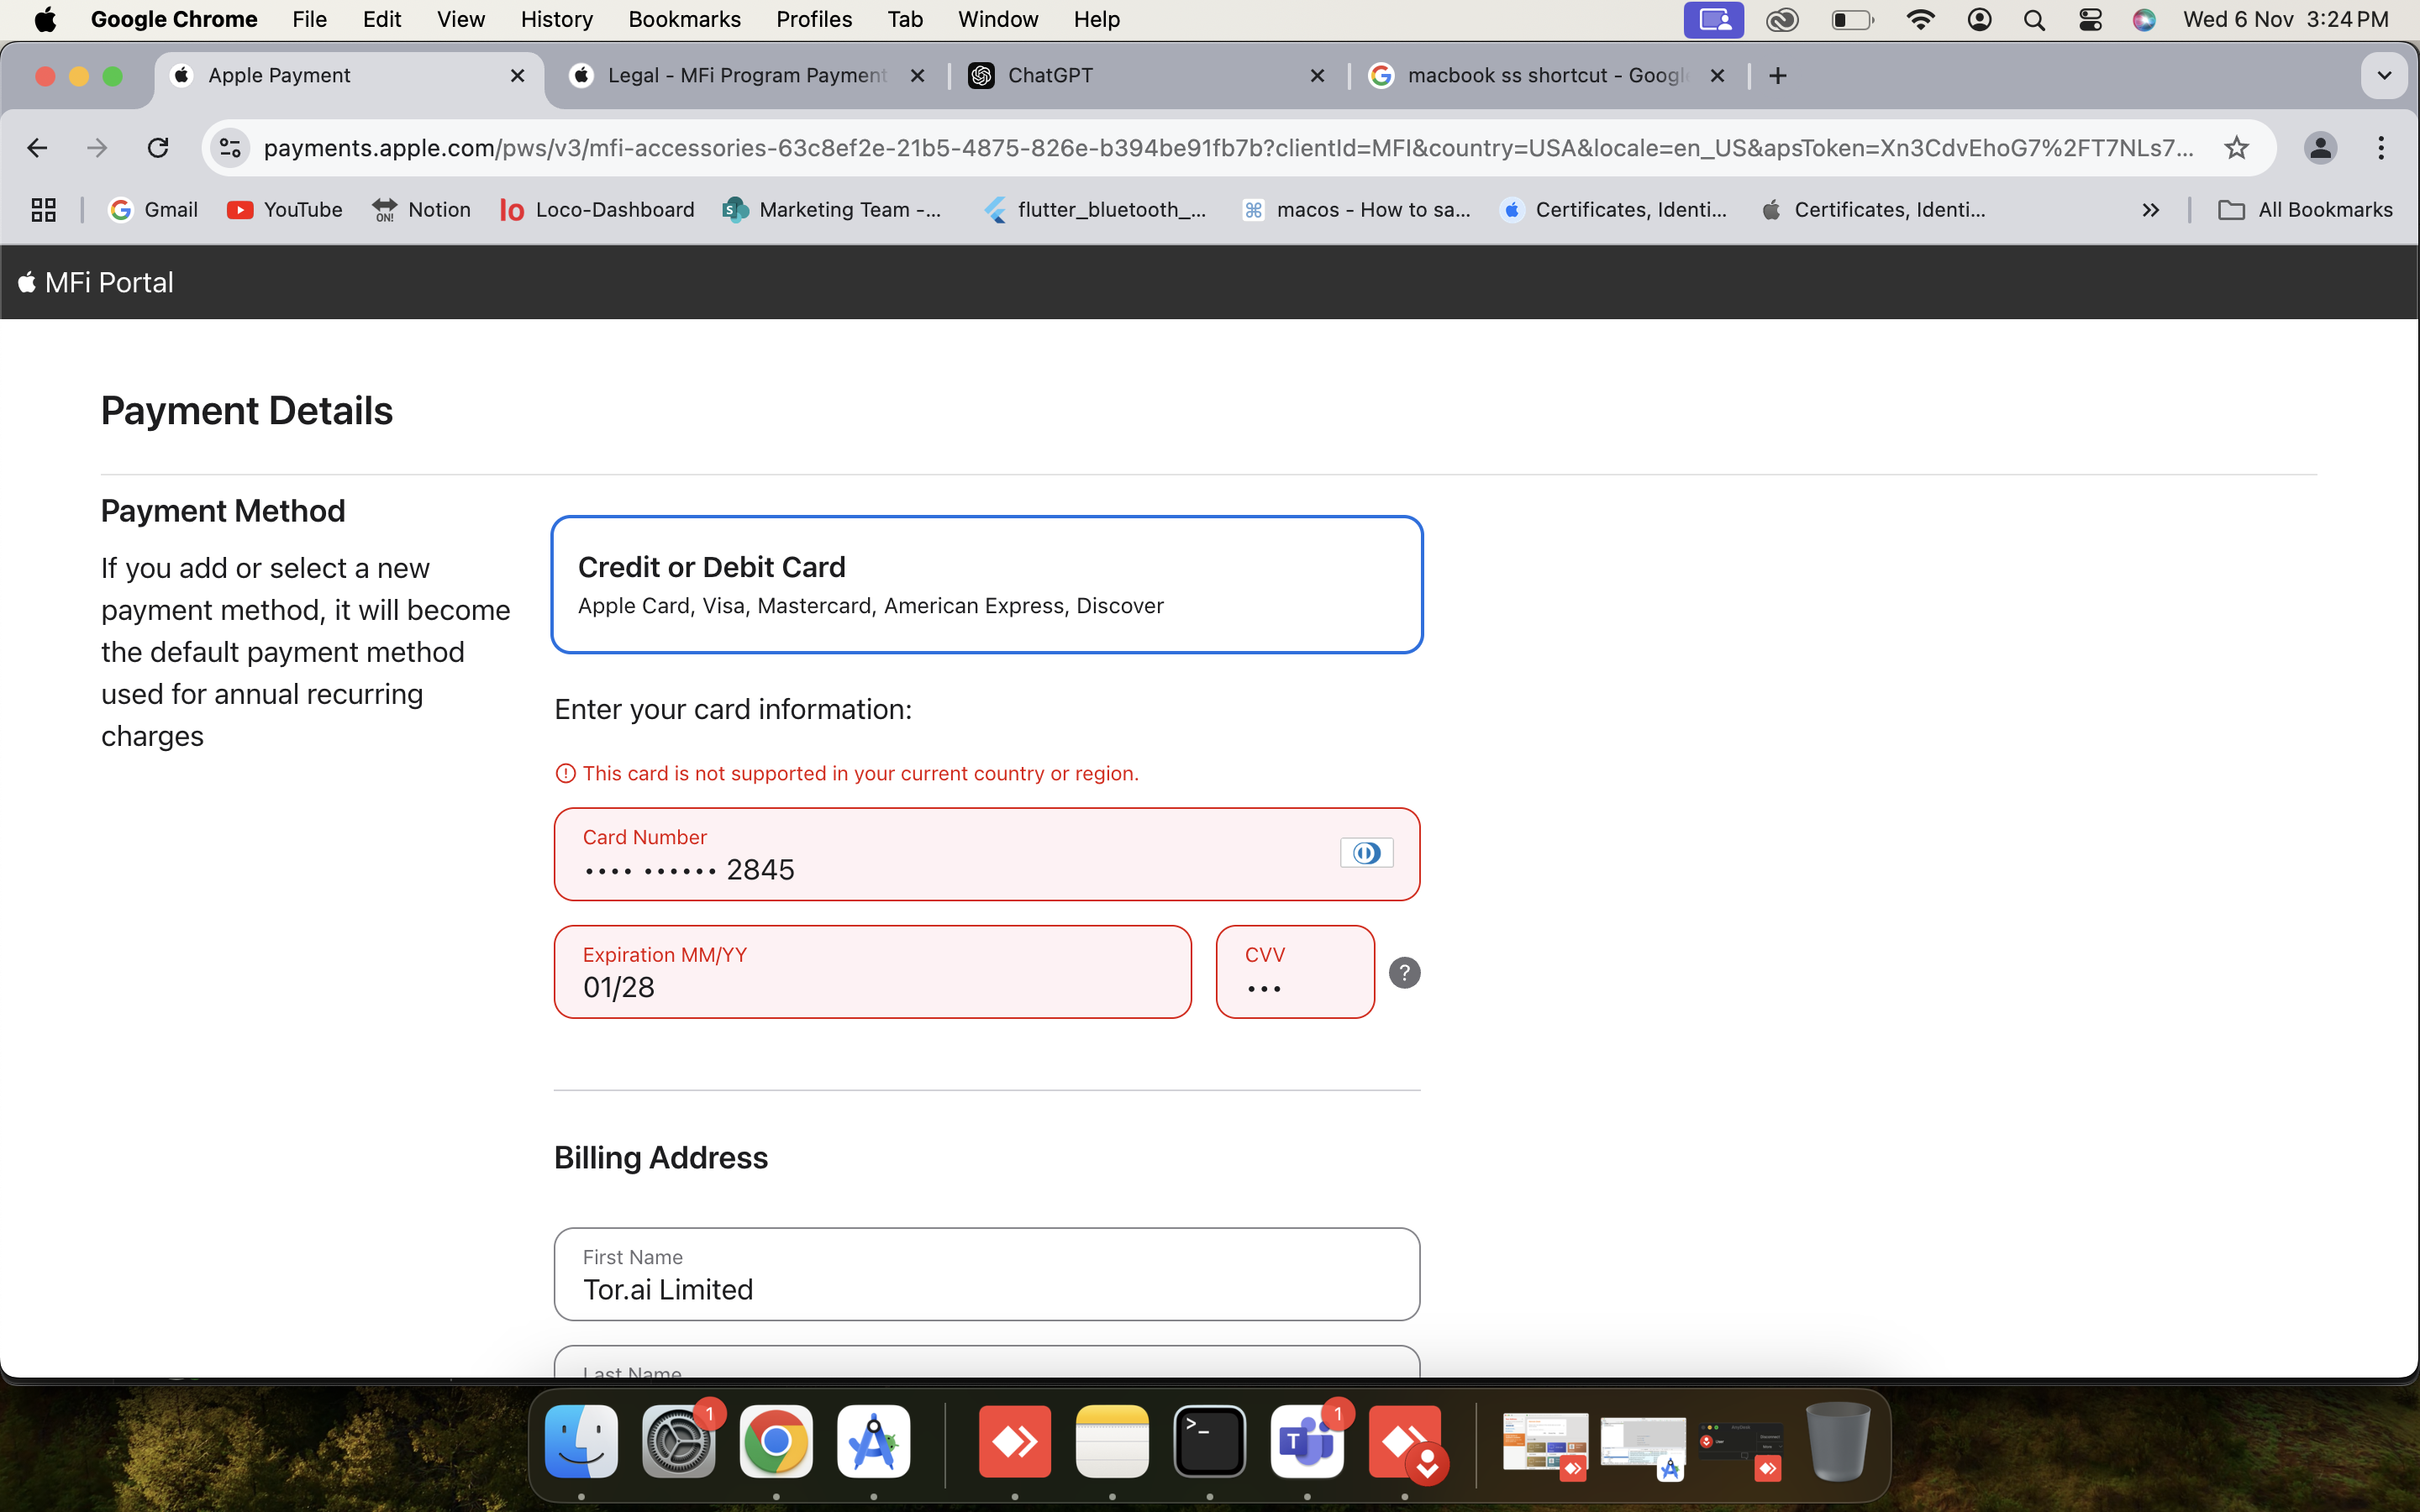Open the All Bookmarks folder
This screenshot has width=2420, height=1512.
[x=2305, y=210]
